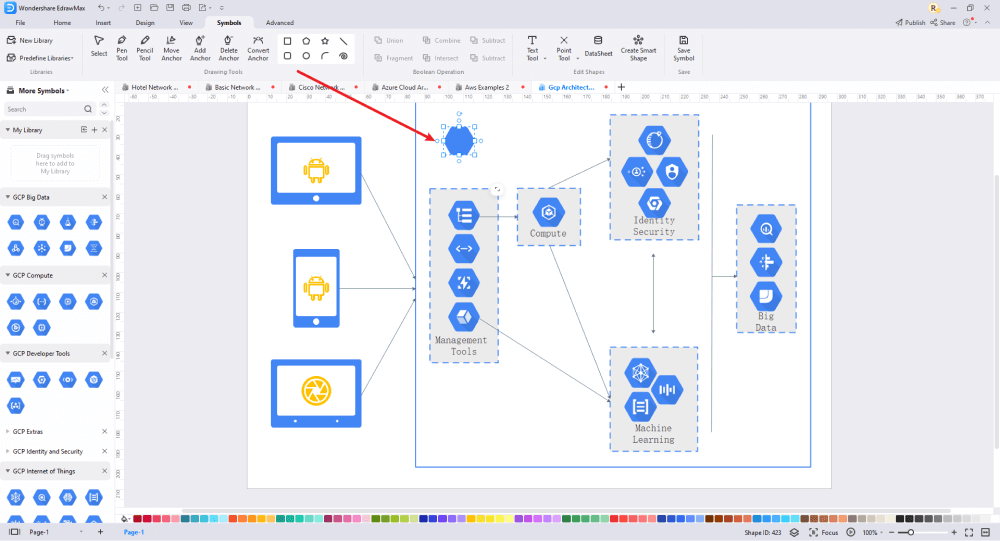Open the DataSheet tool
Screen dimensions: 1000x541
[598, 47]
